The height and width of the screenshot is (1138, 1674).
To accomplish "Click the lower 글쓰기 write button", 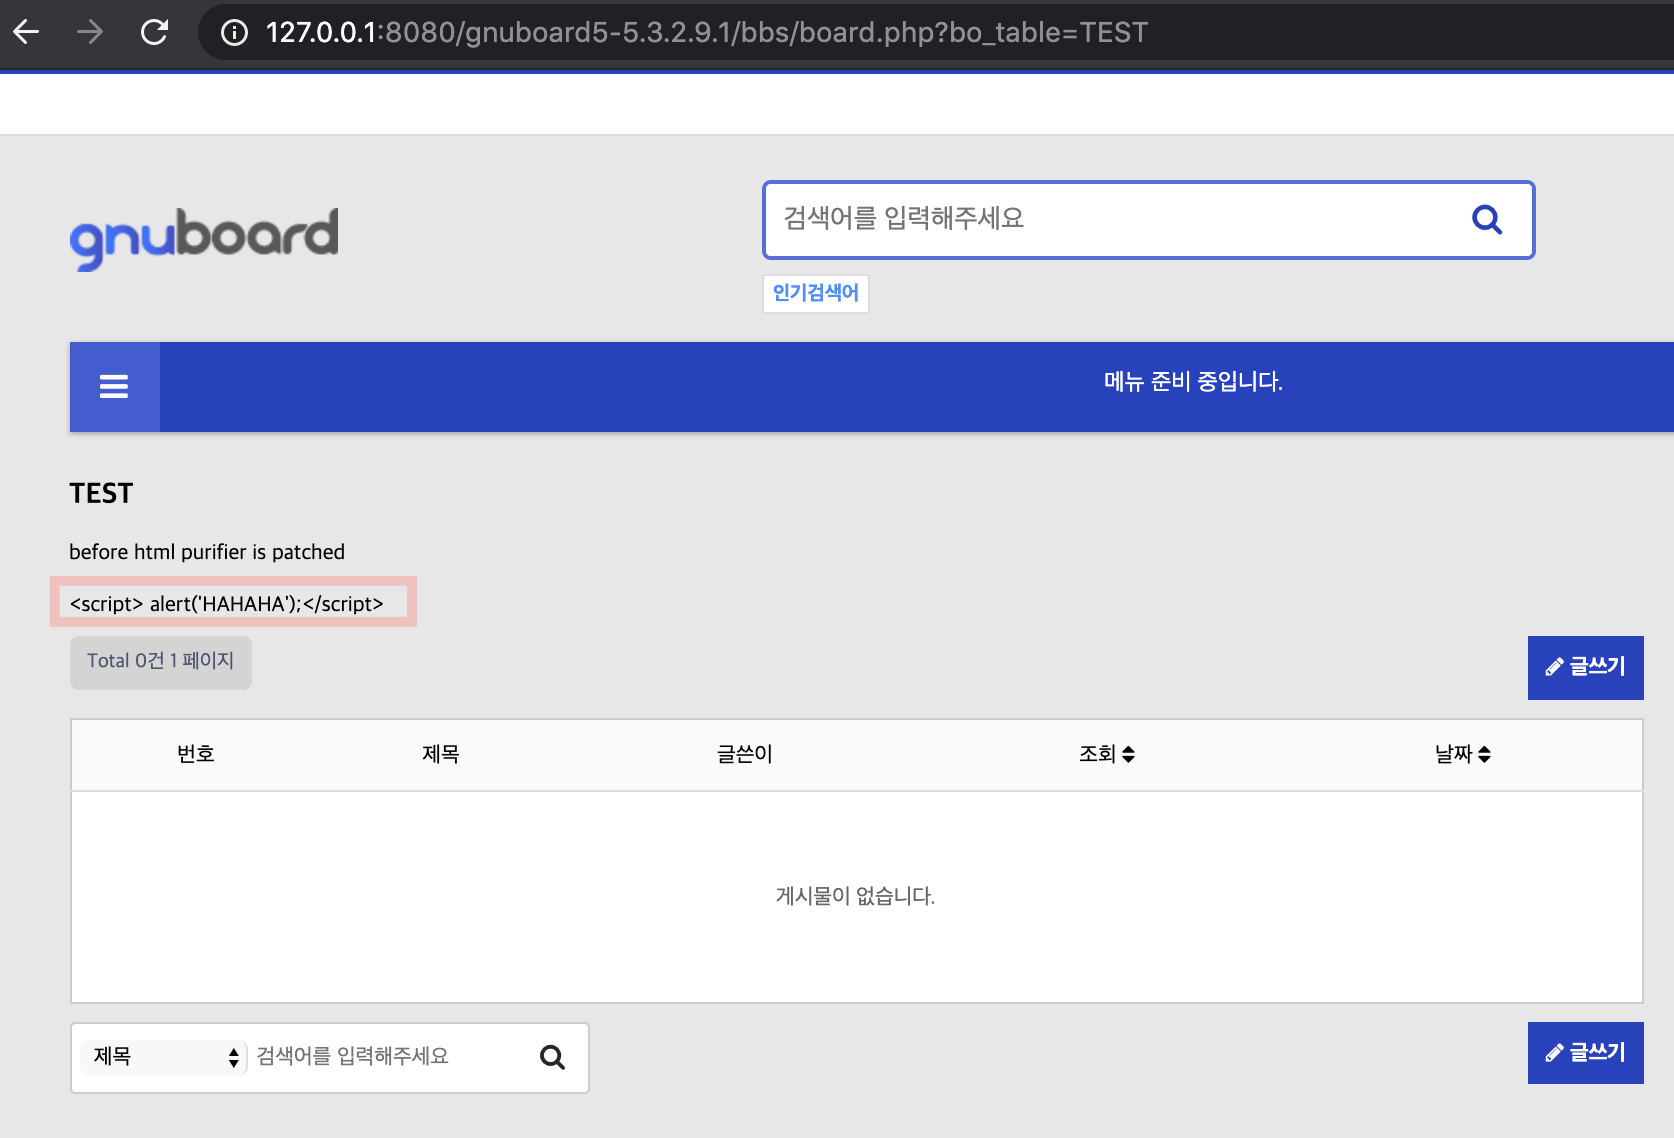I will (x=1585, y=1053).
